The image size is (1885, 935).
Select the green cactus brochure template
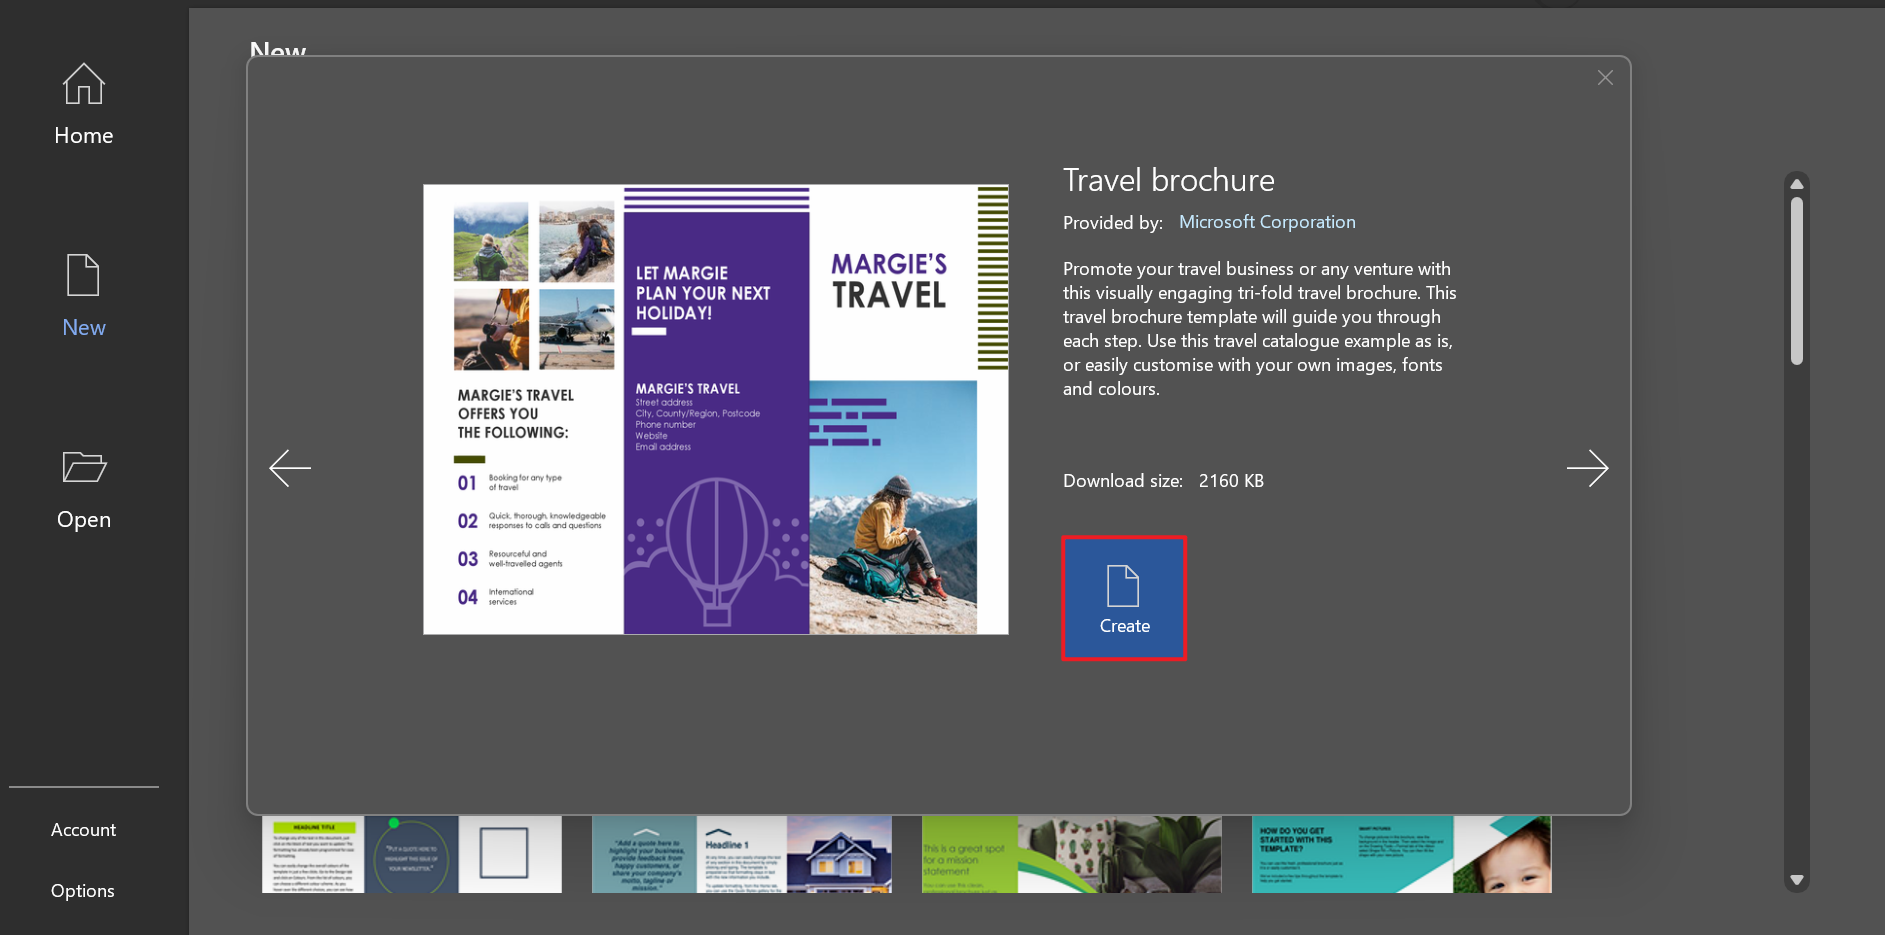click(x=1072, y=854)
